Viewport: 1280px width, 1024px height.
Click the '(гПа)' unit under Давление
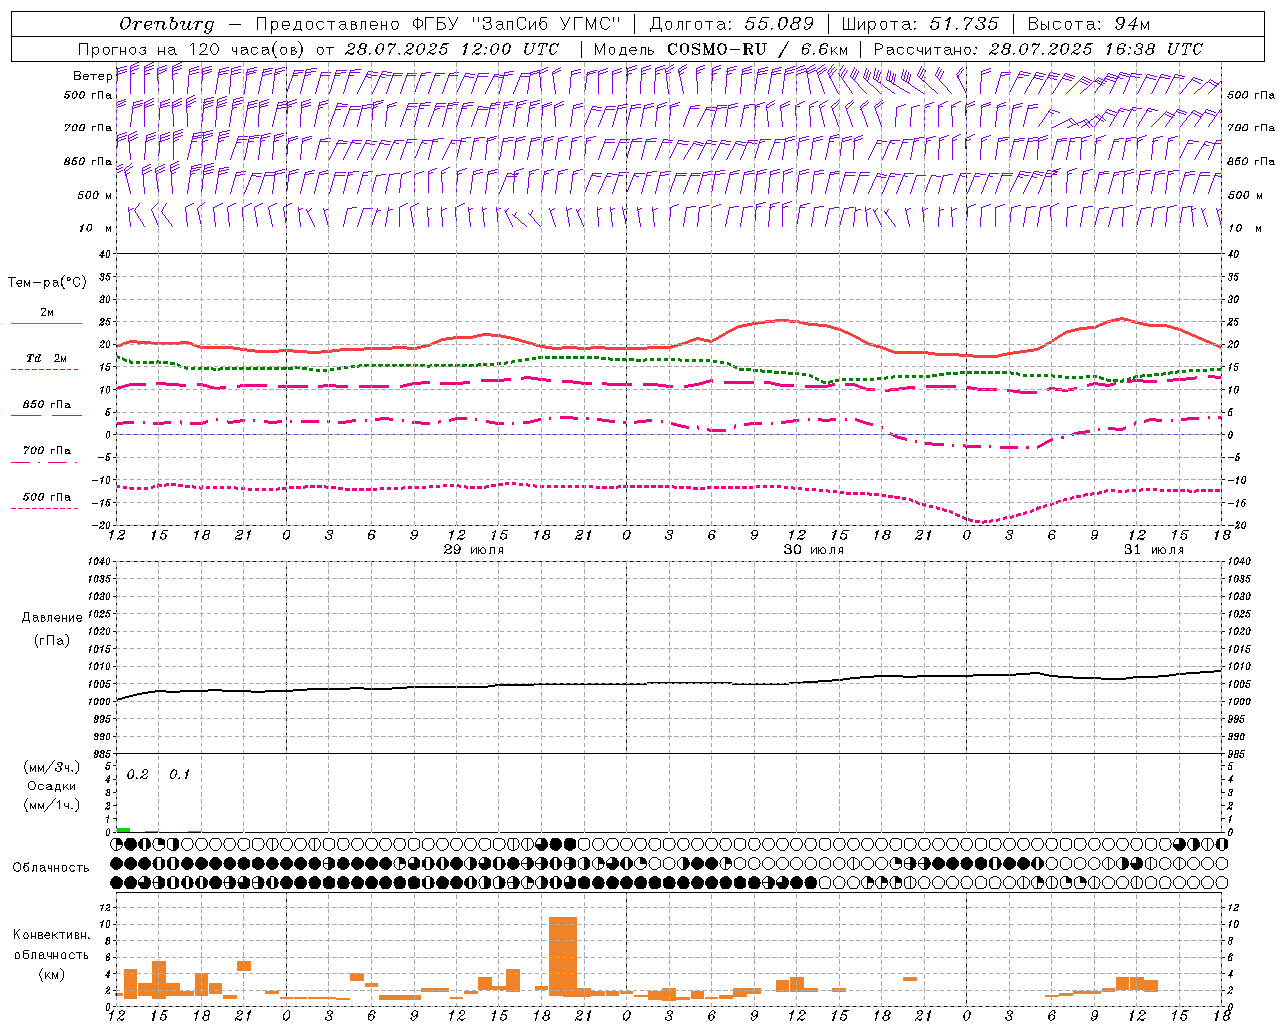(52, 640)
